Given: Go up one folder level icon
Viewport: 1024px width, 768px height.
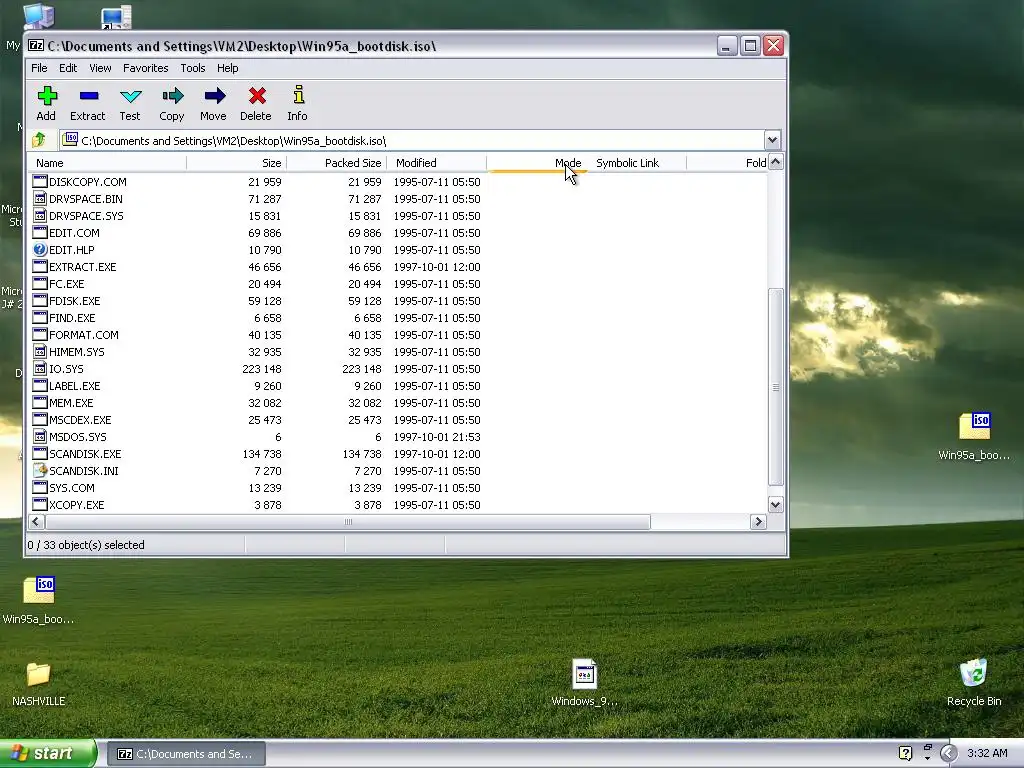Looking at the screenshot, I should coord(39,140).
